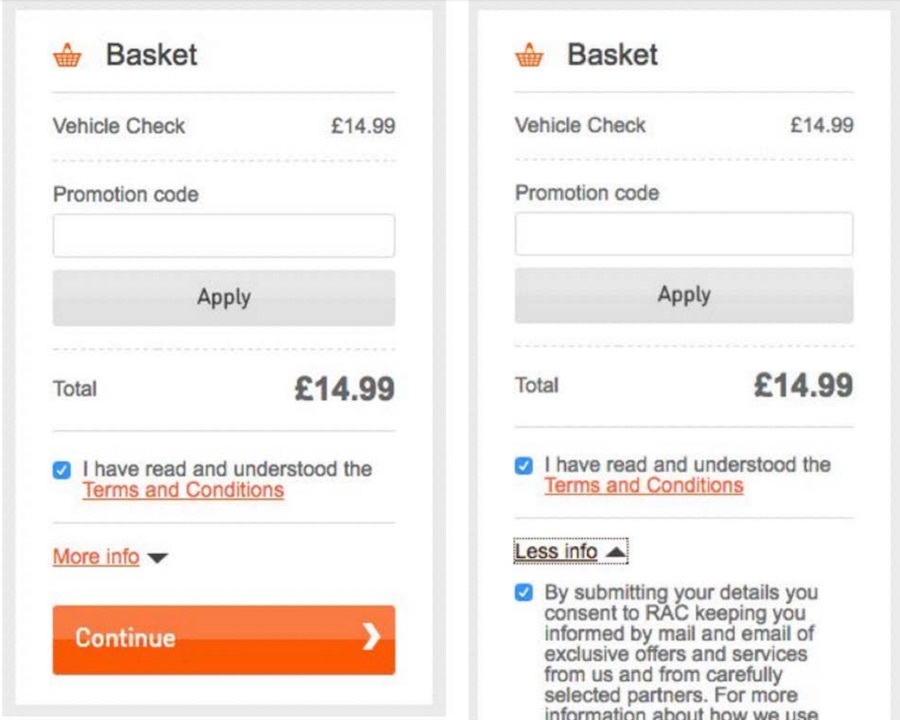Apply promotion code in right basket
This screenshot has height=720, width=900.
(684, 295)
